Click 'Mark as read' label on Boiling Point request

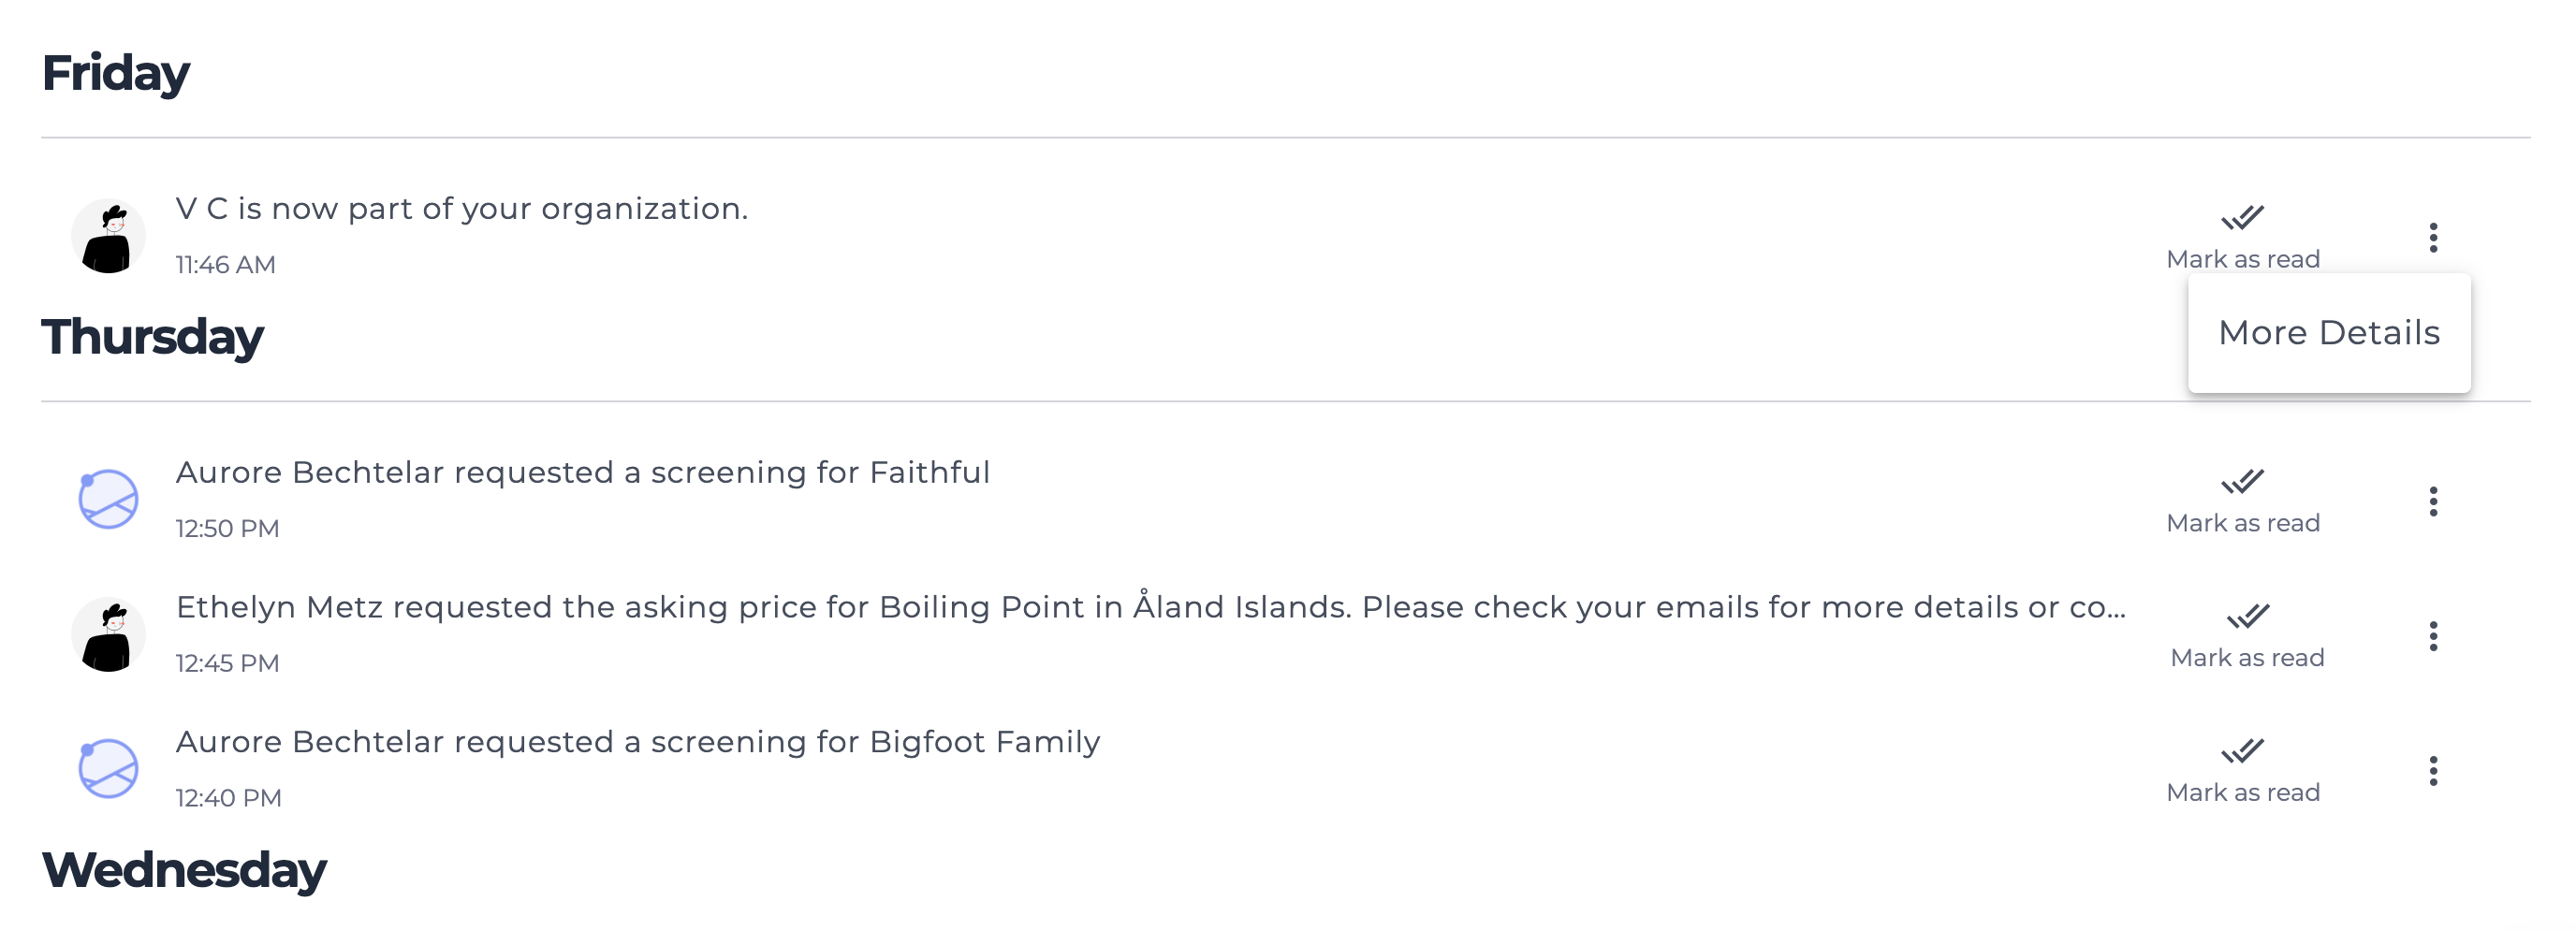click(x=2247, y=658)
